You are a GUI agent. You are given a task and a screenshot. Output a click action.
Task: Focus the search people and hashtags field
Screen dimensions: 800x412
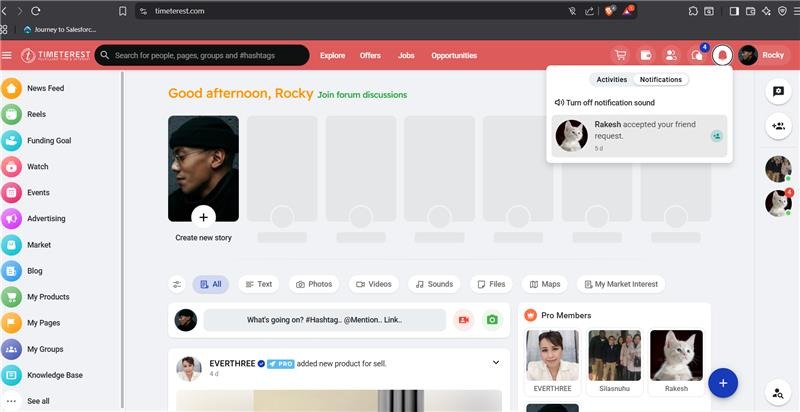pos(202,55)
